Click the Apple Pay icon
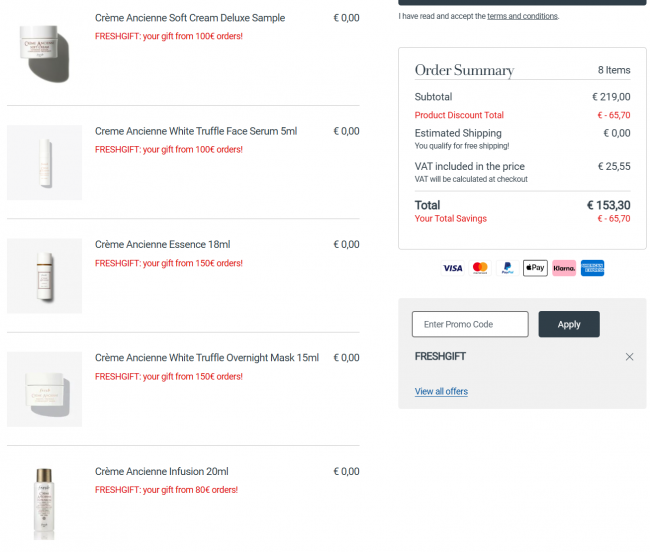The height and width of the screenshot is (552, 650). 535,268
